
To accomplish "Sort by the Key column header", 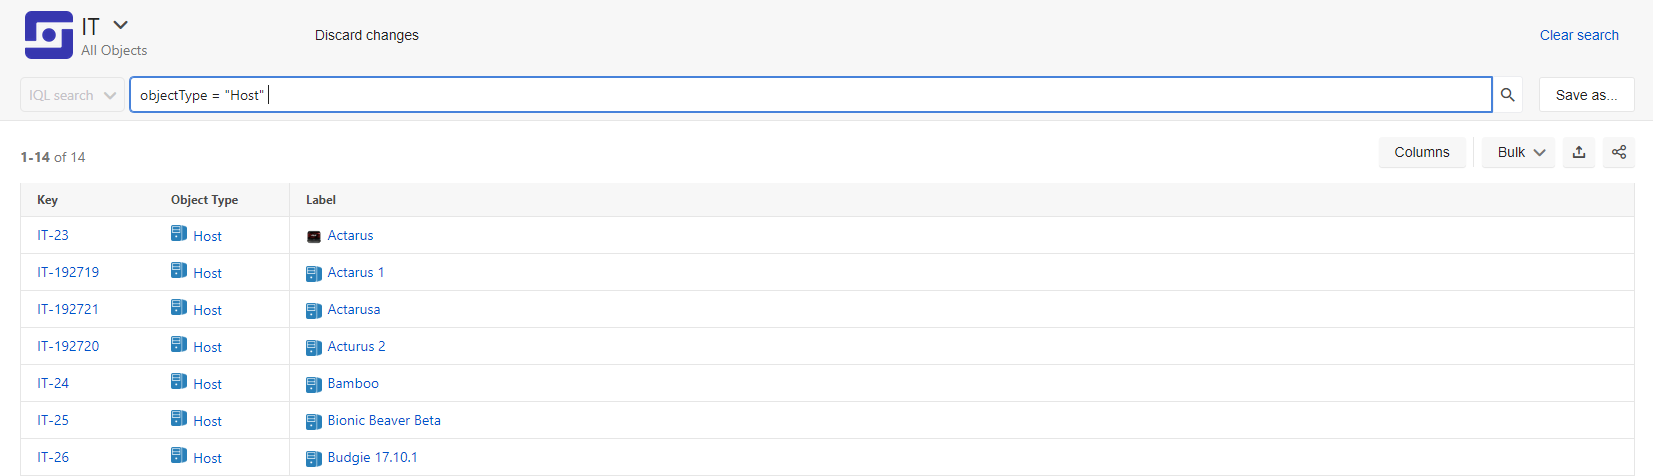I will [48, 200].
